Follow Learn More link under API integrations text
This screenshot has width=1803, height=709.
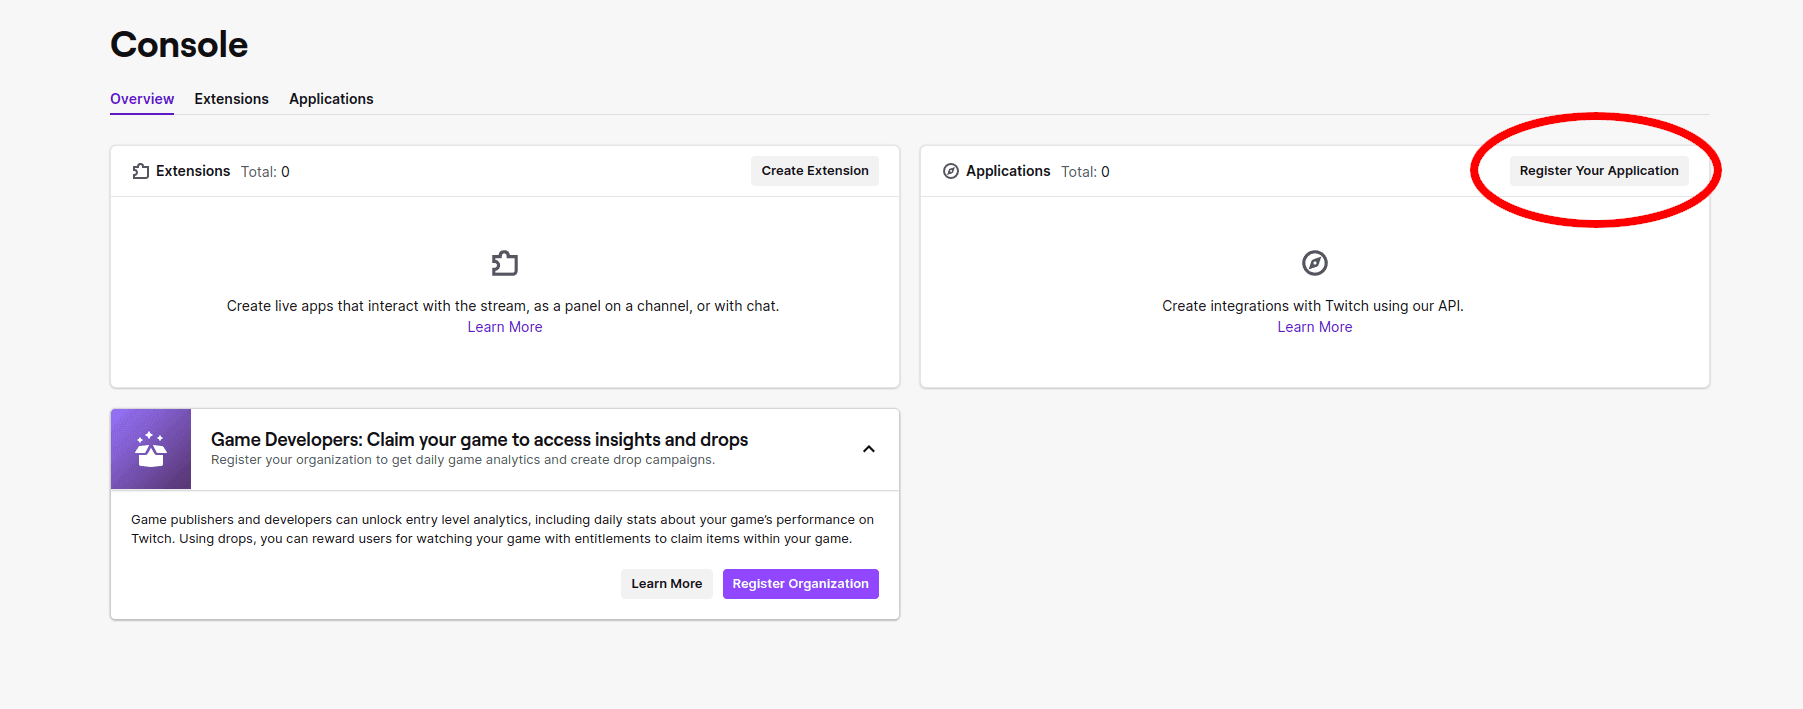[x=1314, y=327]
